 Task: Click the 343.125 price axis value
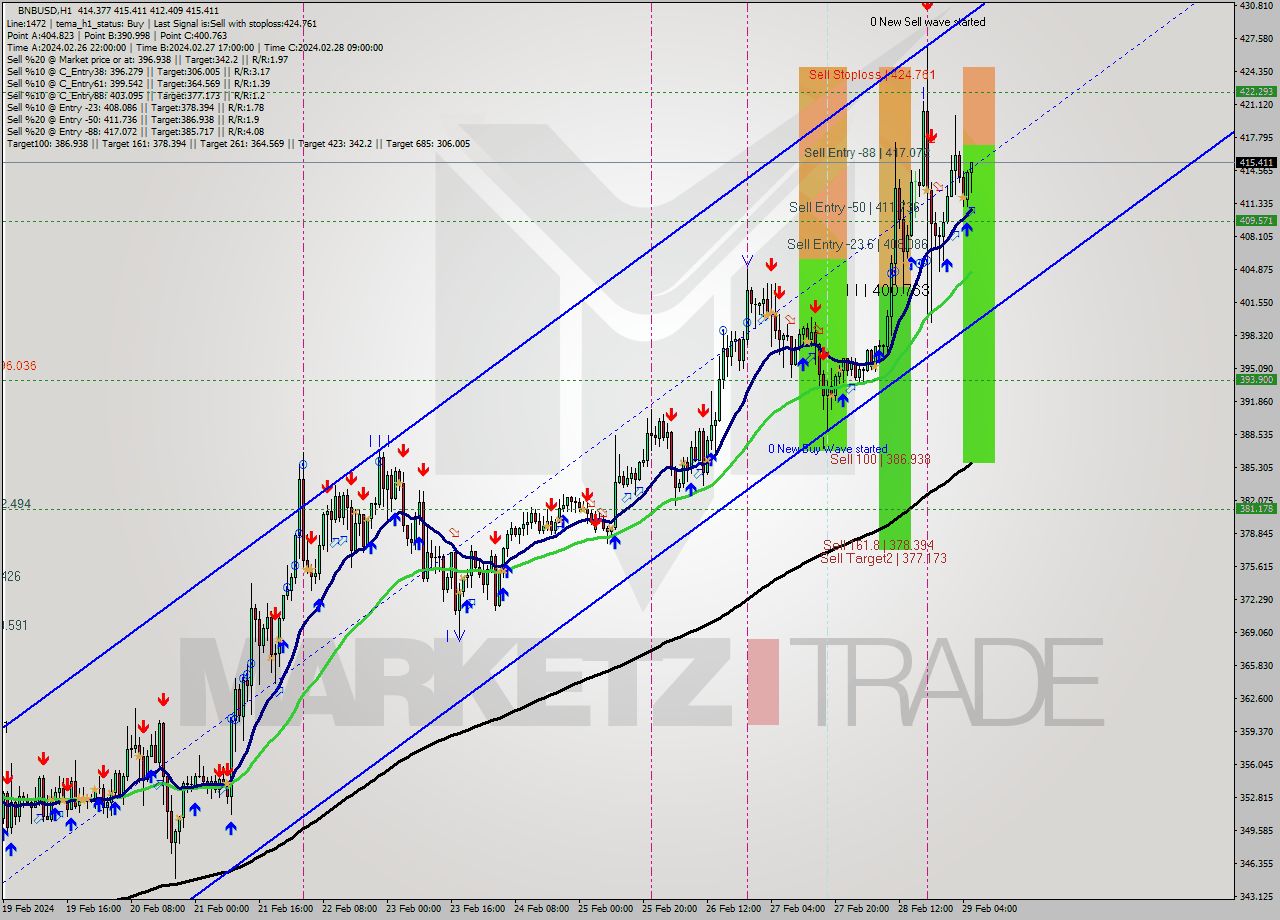coord(1256,895)
